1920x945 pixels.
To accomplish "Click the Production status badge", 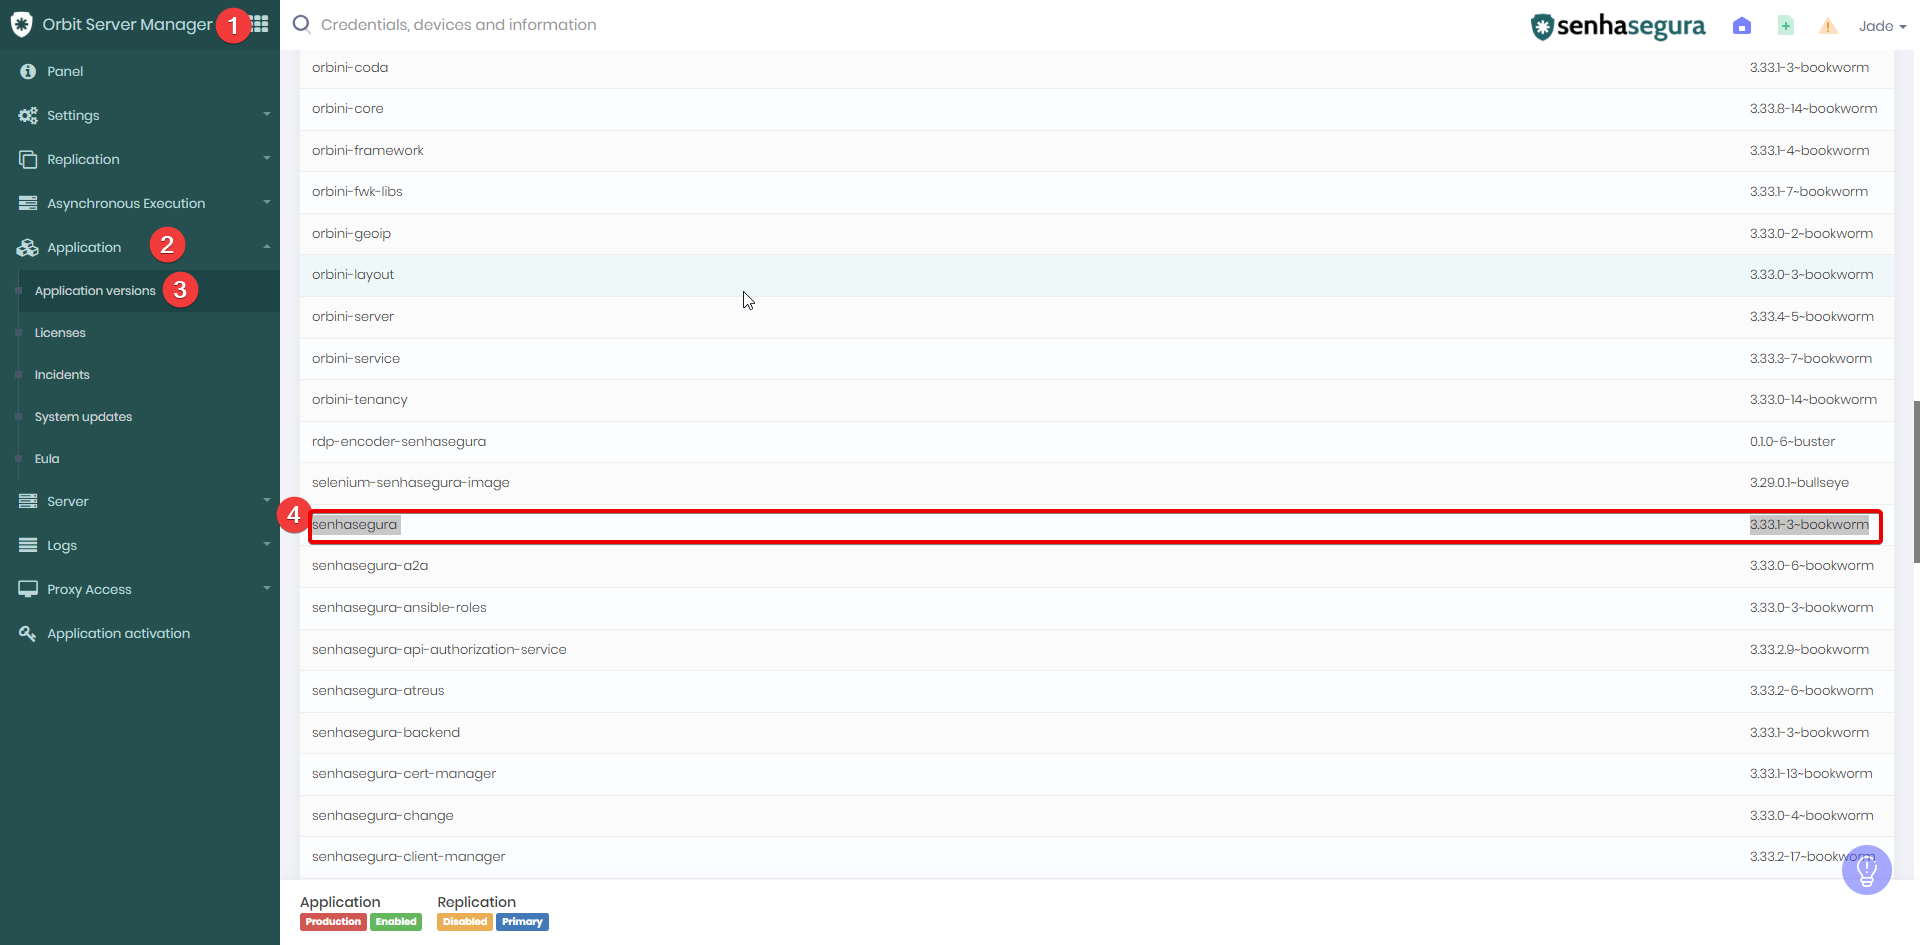I will click(333, 922).
